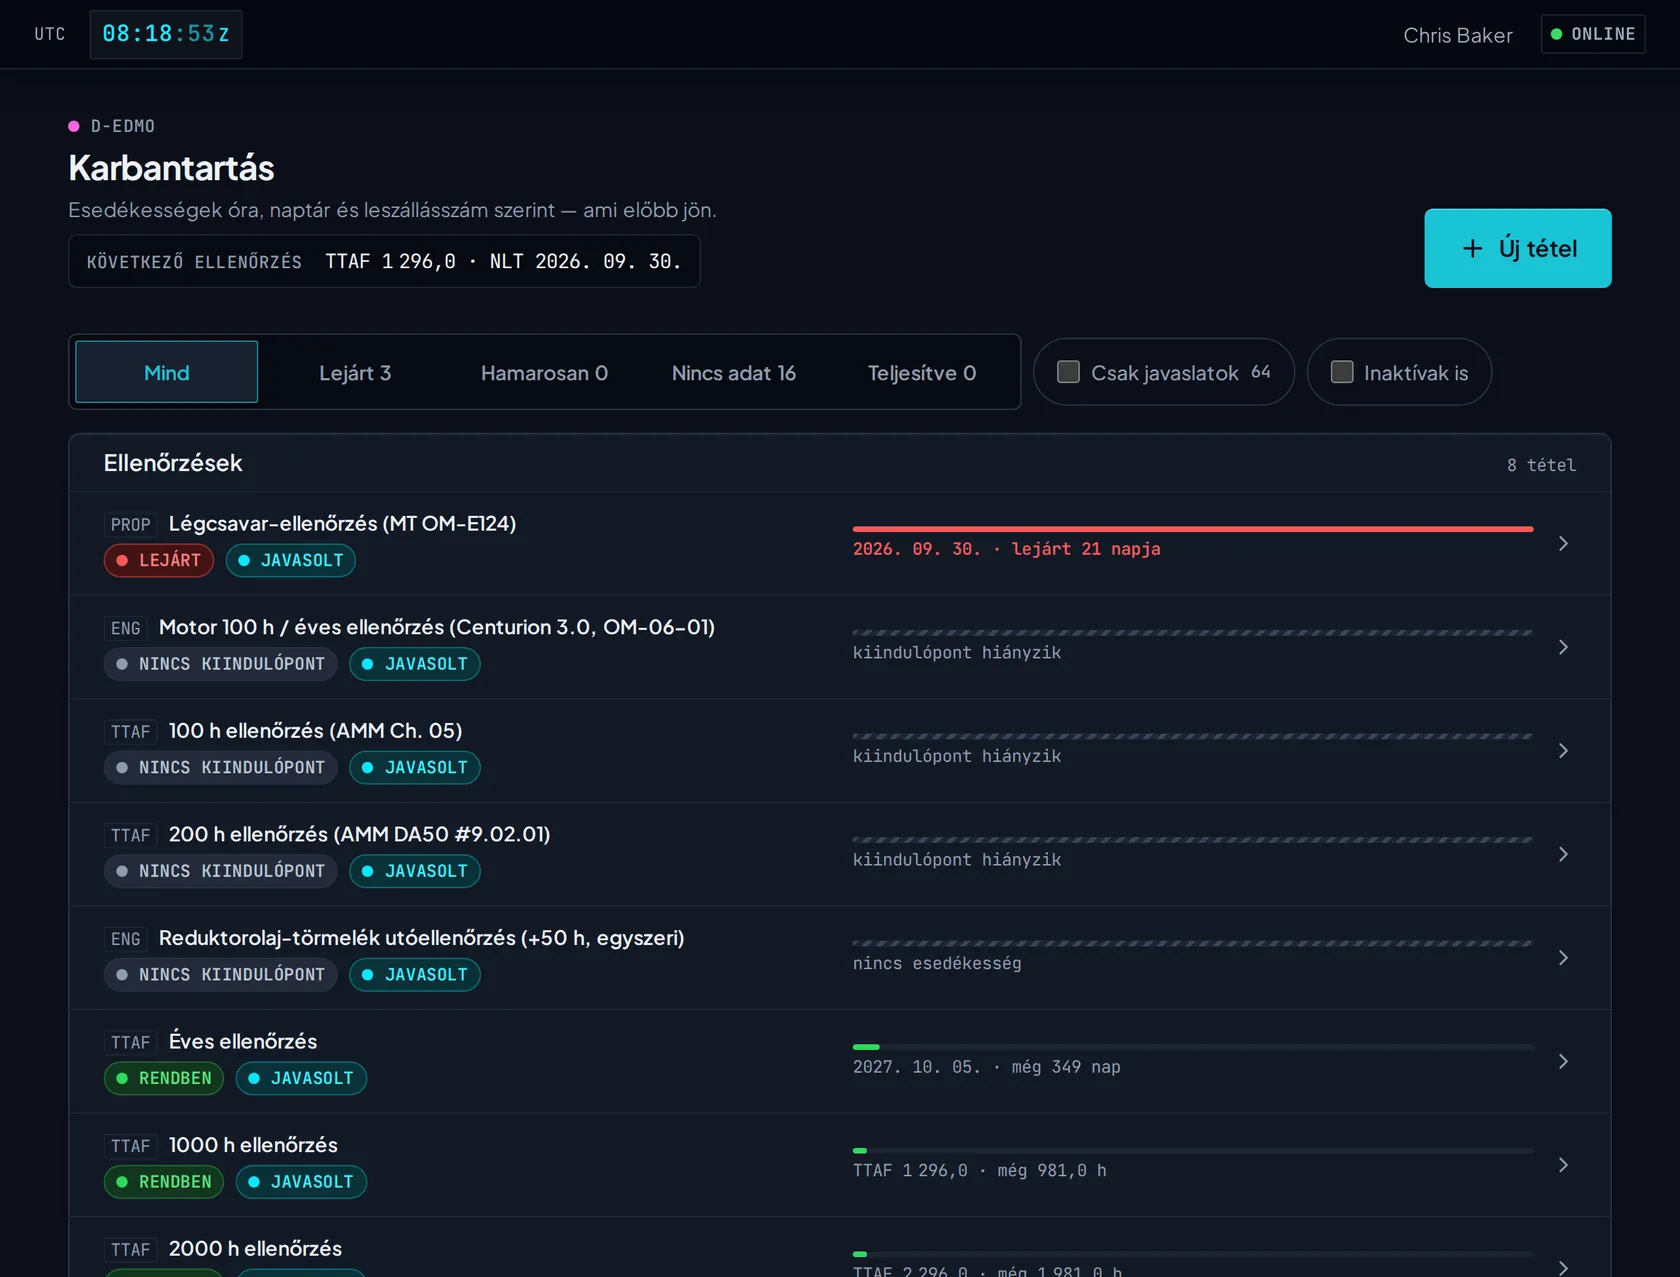Click JAVASOLT badge on Légcsavar-ellenőrzés row
The image size is (1680, 1277).
pos(290,560)
